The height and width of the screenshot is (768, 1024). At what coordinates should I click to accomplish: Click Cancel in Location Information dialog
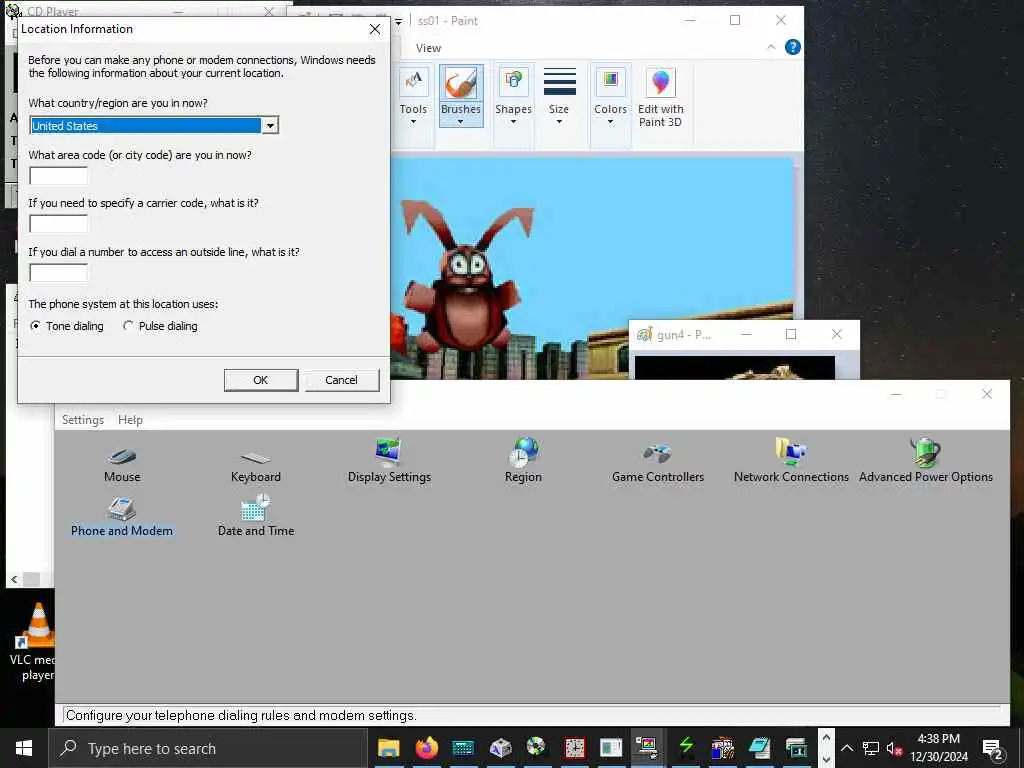point(342,380)
